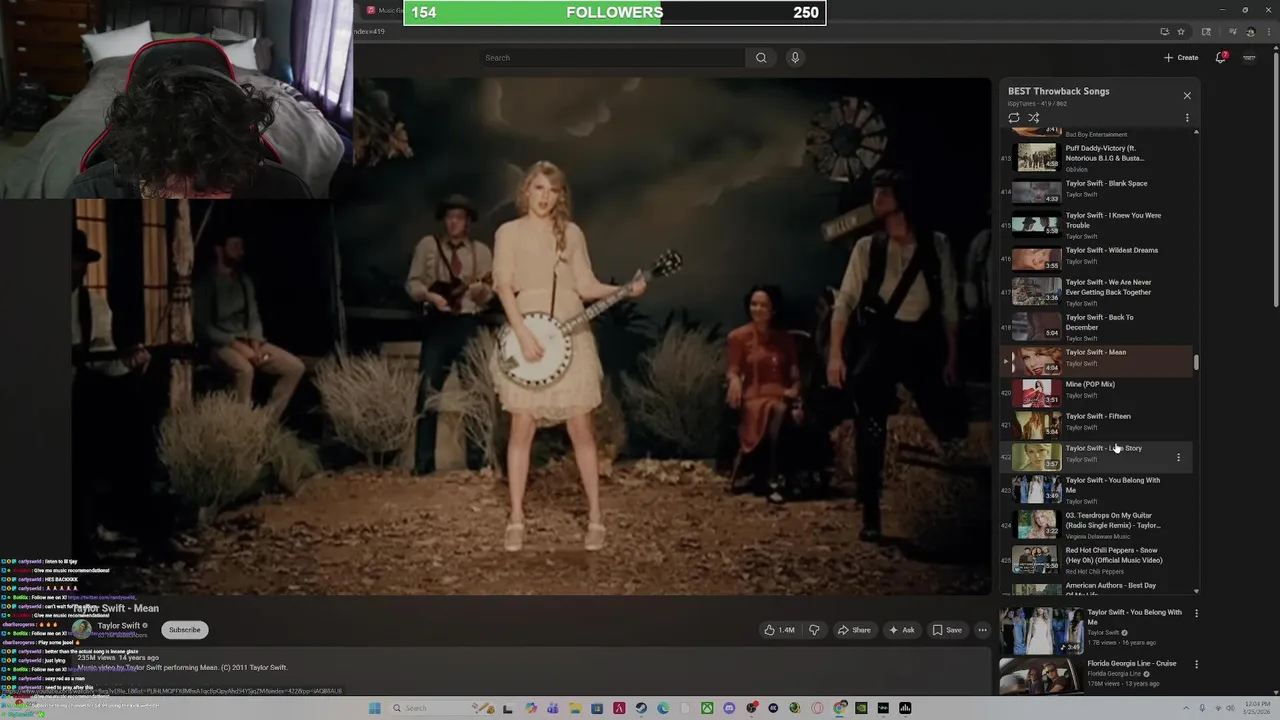Click the Windows taskbar search box
Screen dimensions: 1280x720
click(440, 708)
